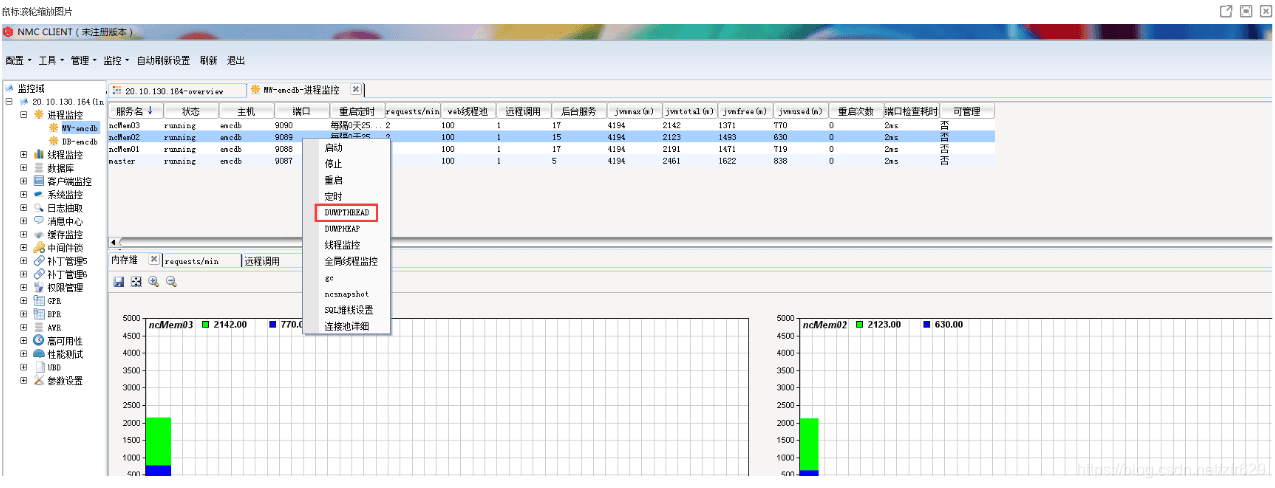The width and height of the screenshot is (1275, 488).
Task: Open the 监控 dropdown menu
Action: [x=116, y=61]
